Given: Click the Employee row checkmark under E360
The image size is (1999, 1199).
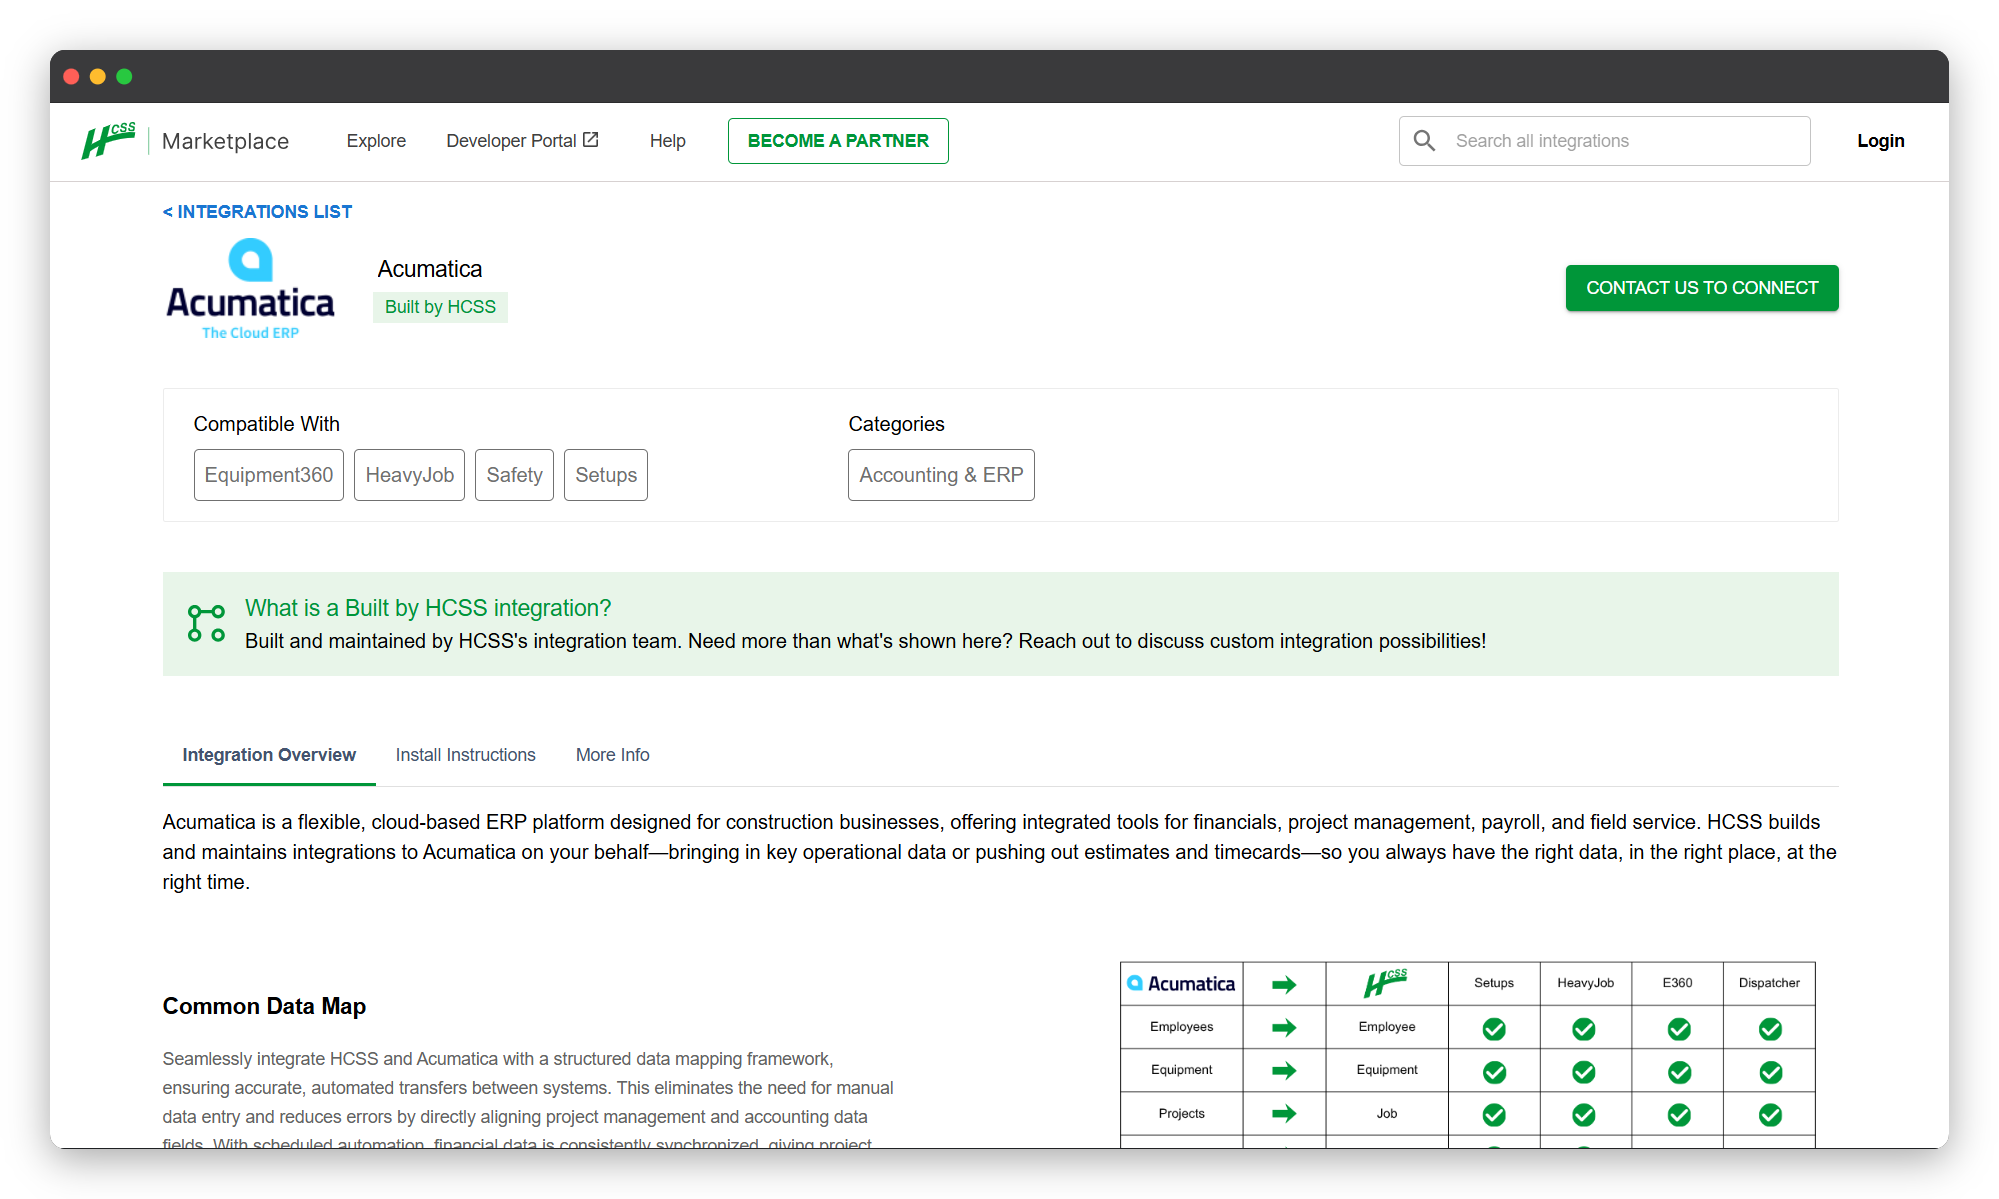Looking at the screenshot, I should coord(1679,1029).
